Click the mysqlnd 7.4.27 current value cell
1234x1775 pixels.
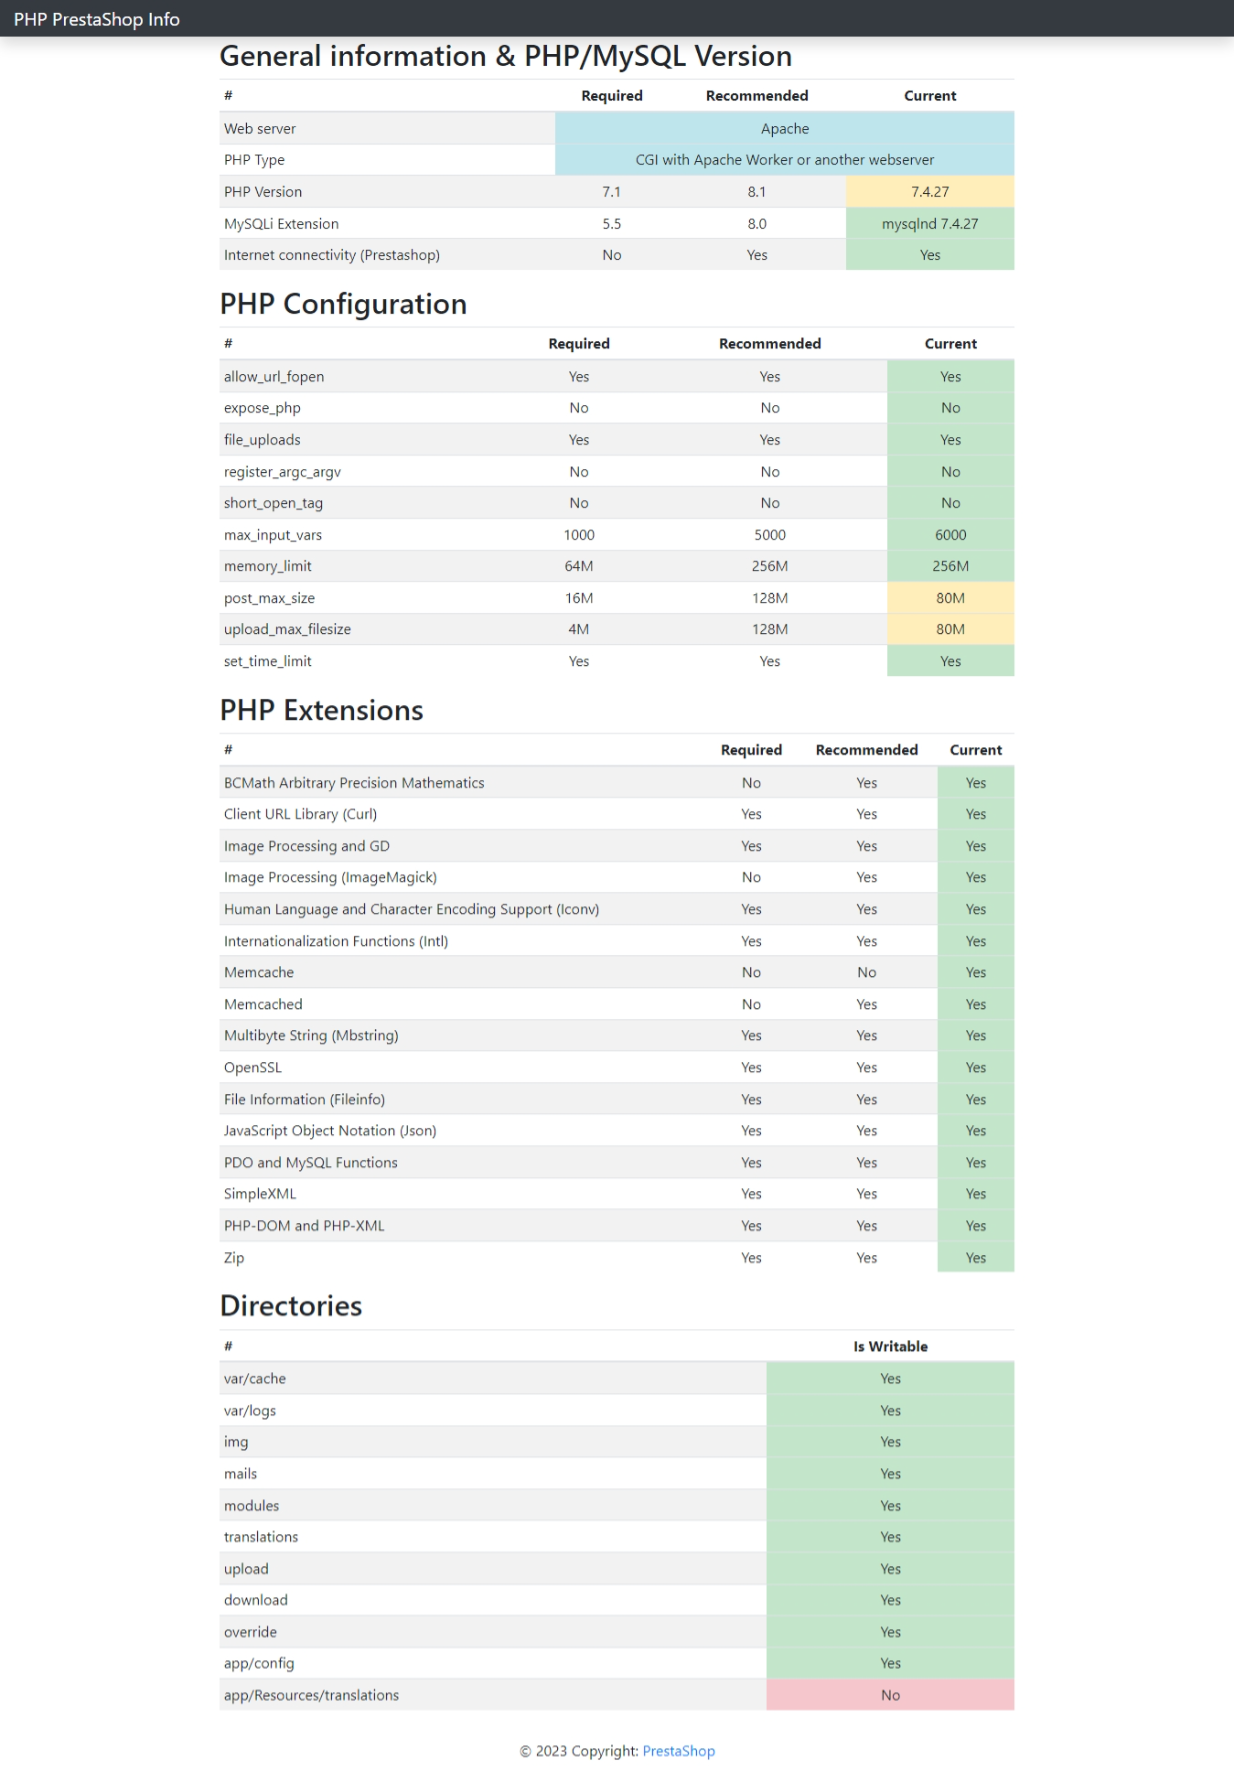coord(929,224)
